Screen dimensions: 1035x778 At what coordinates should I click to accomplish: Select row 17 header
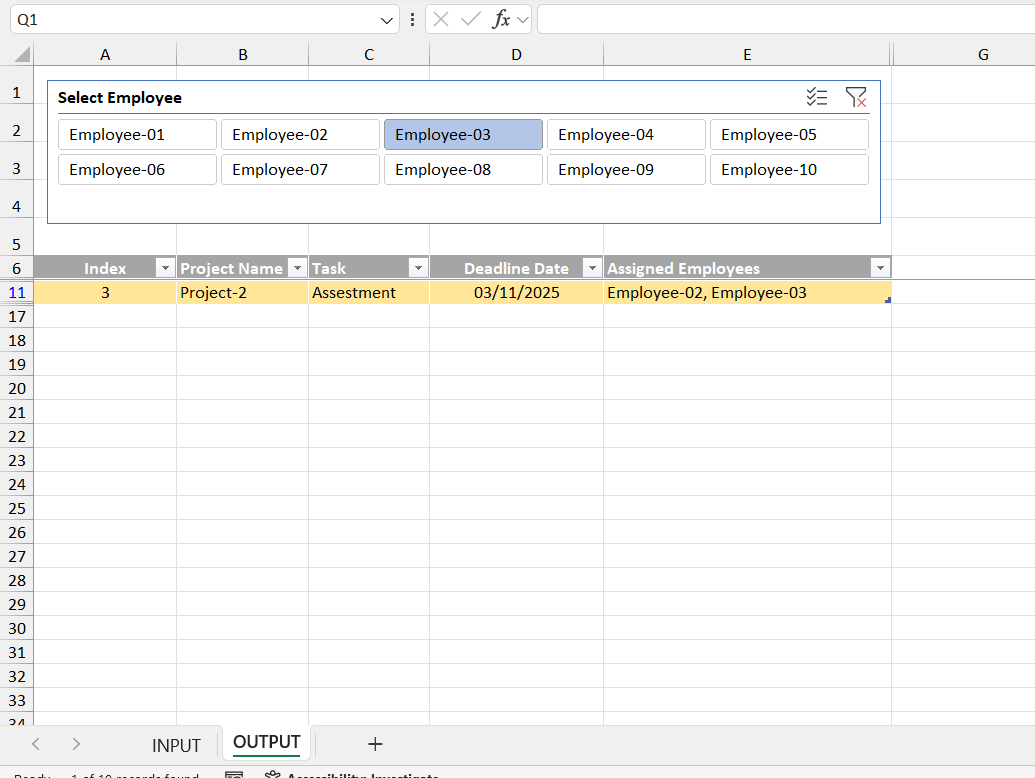click(x=17, y=316)
